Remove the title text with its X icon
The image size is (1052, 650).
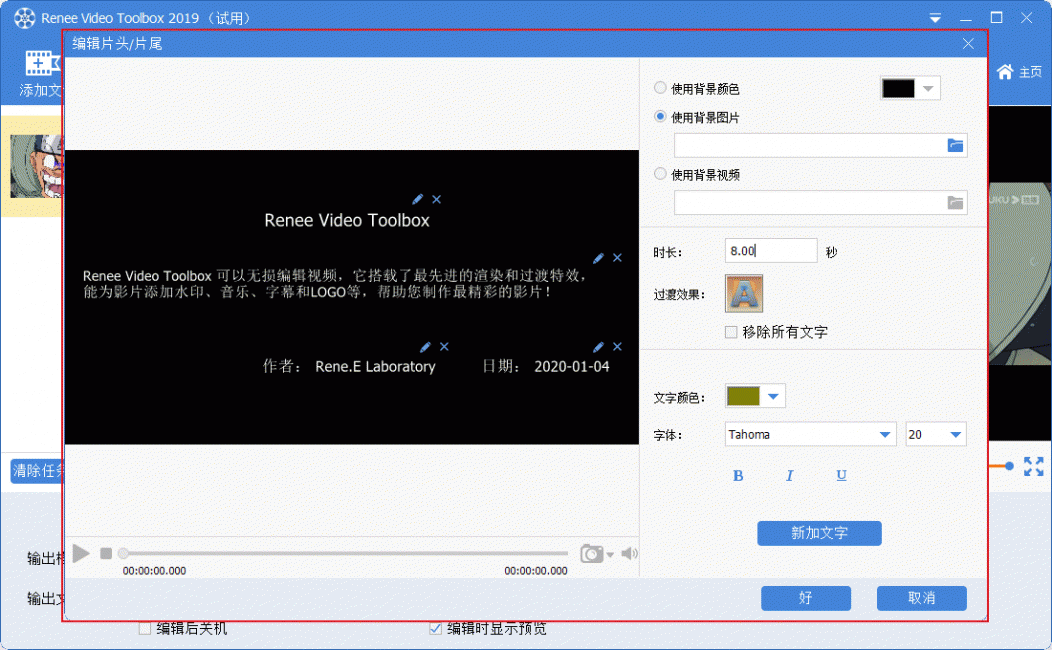tap(437, 199)
